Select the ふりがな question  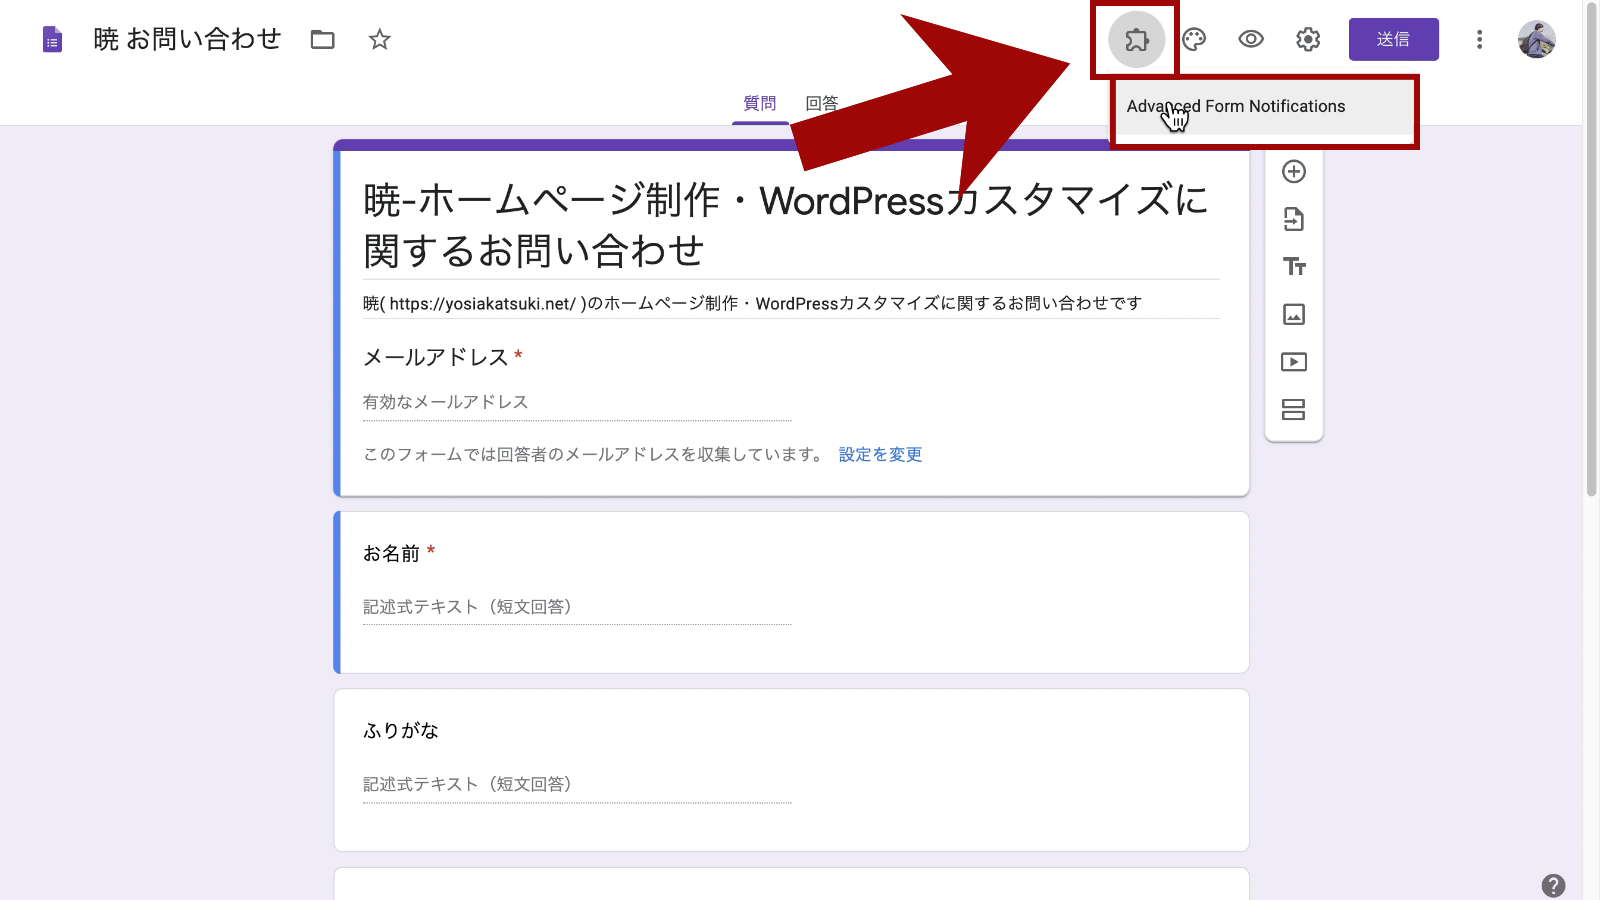pos(791,770)
